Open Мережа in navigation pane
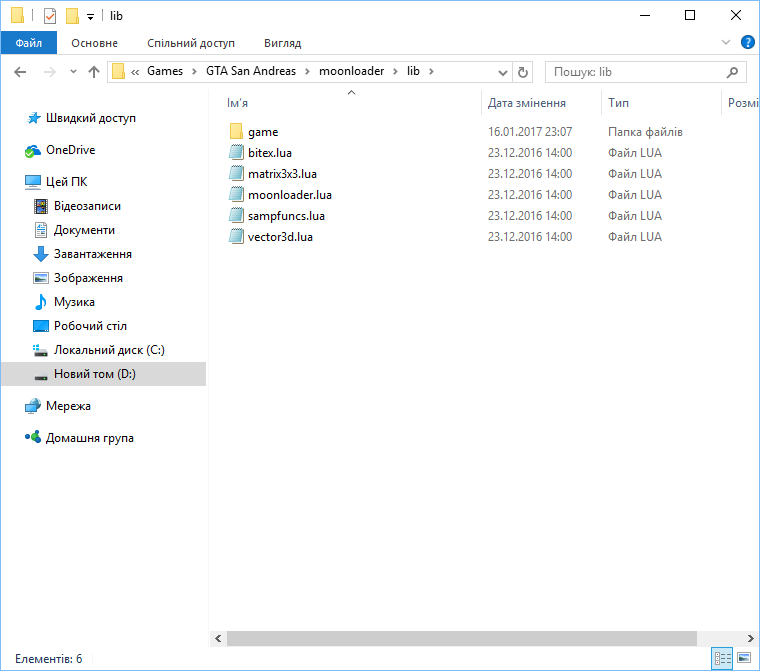This screenshot has width=760, height=671. (68, 406)
